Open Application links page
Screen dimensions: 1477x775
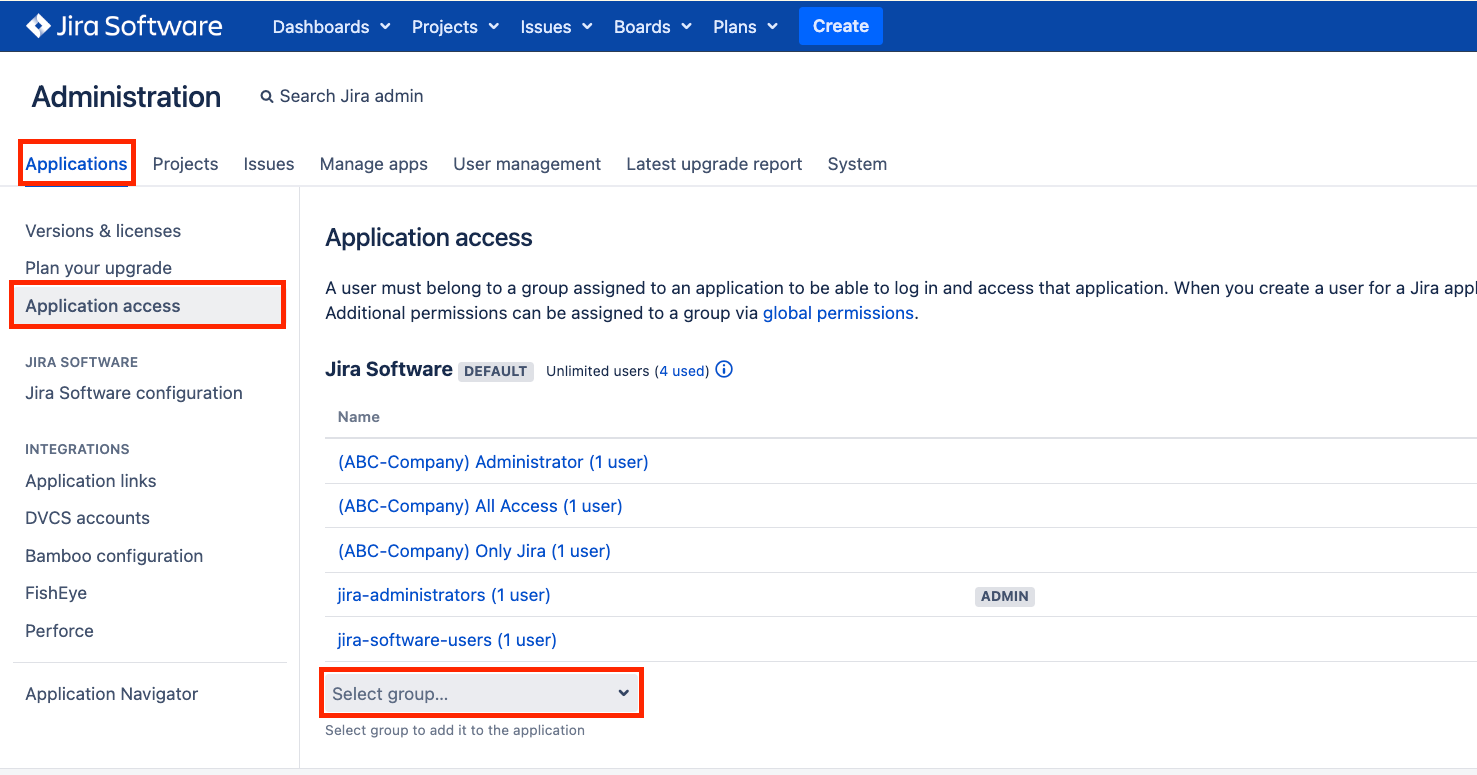pyautogui.click(x=91, y=481)
